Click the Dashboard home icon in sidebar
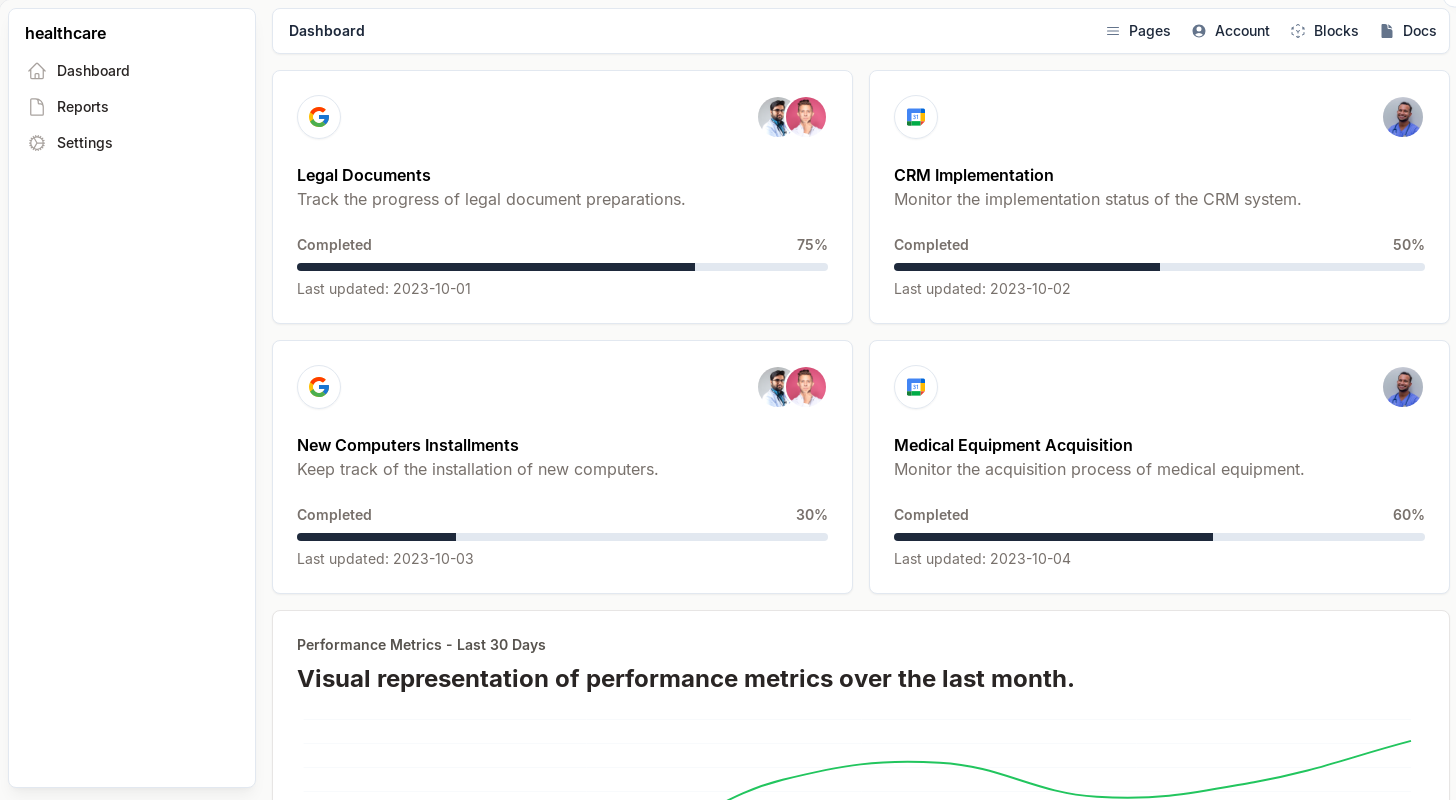 pyautogui.click(x=37, y=71)
